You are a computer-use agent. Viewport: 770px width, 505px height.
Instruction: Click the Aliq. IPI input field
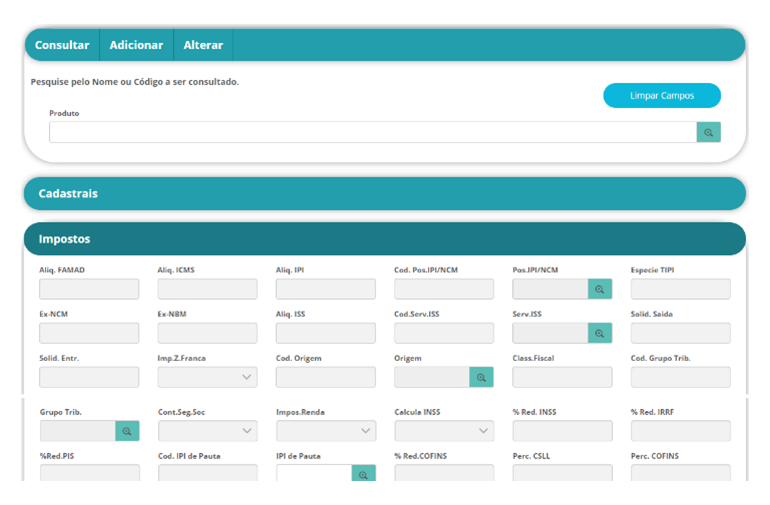pos(326,289)
